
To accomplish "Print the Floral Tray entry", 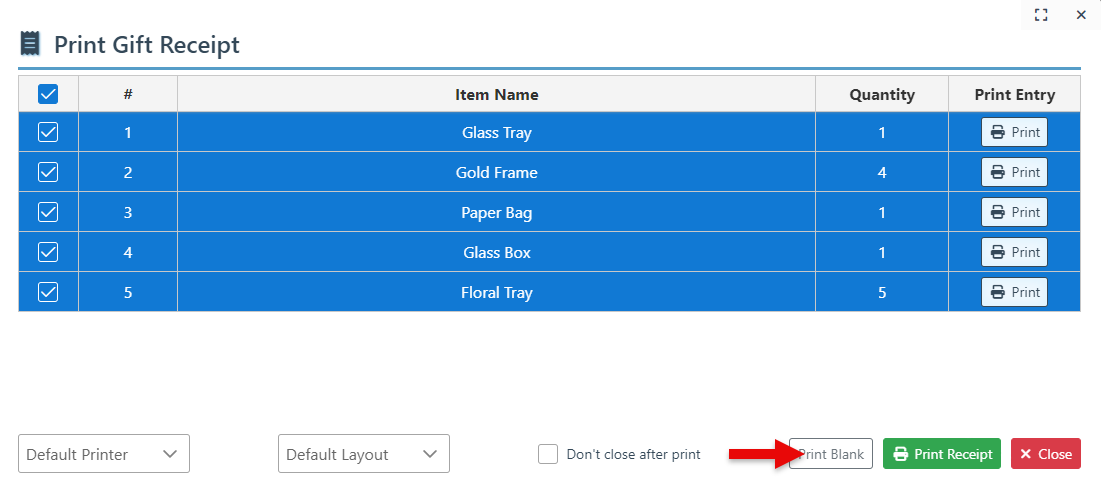I will pos(1014,292).
